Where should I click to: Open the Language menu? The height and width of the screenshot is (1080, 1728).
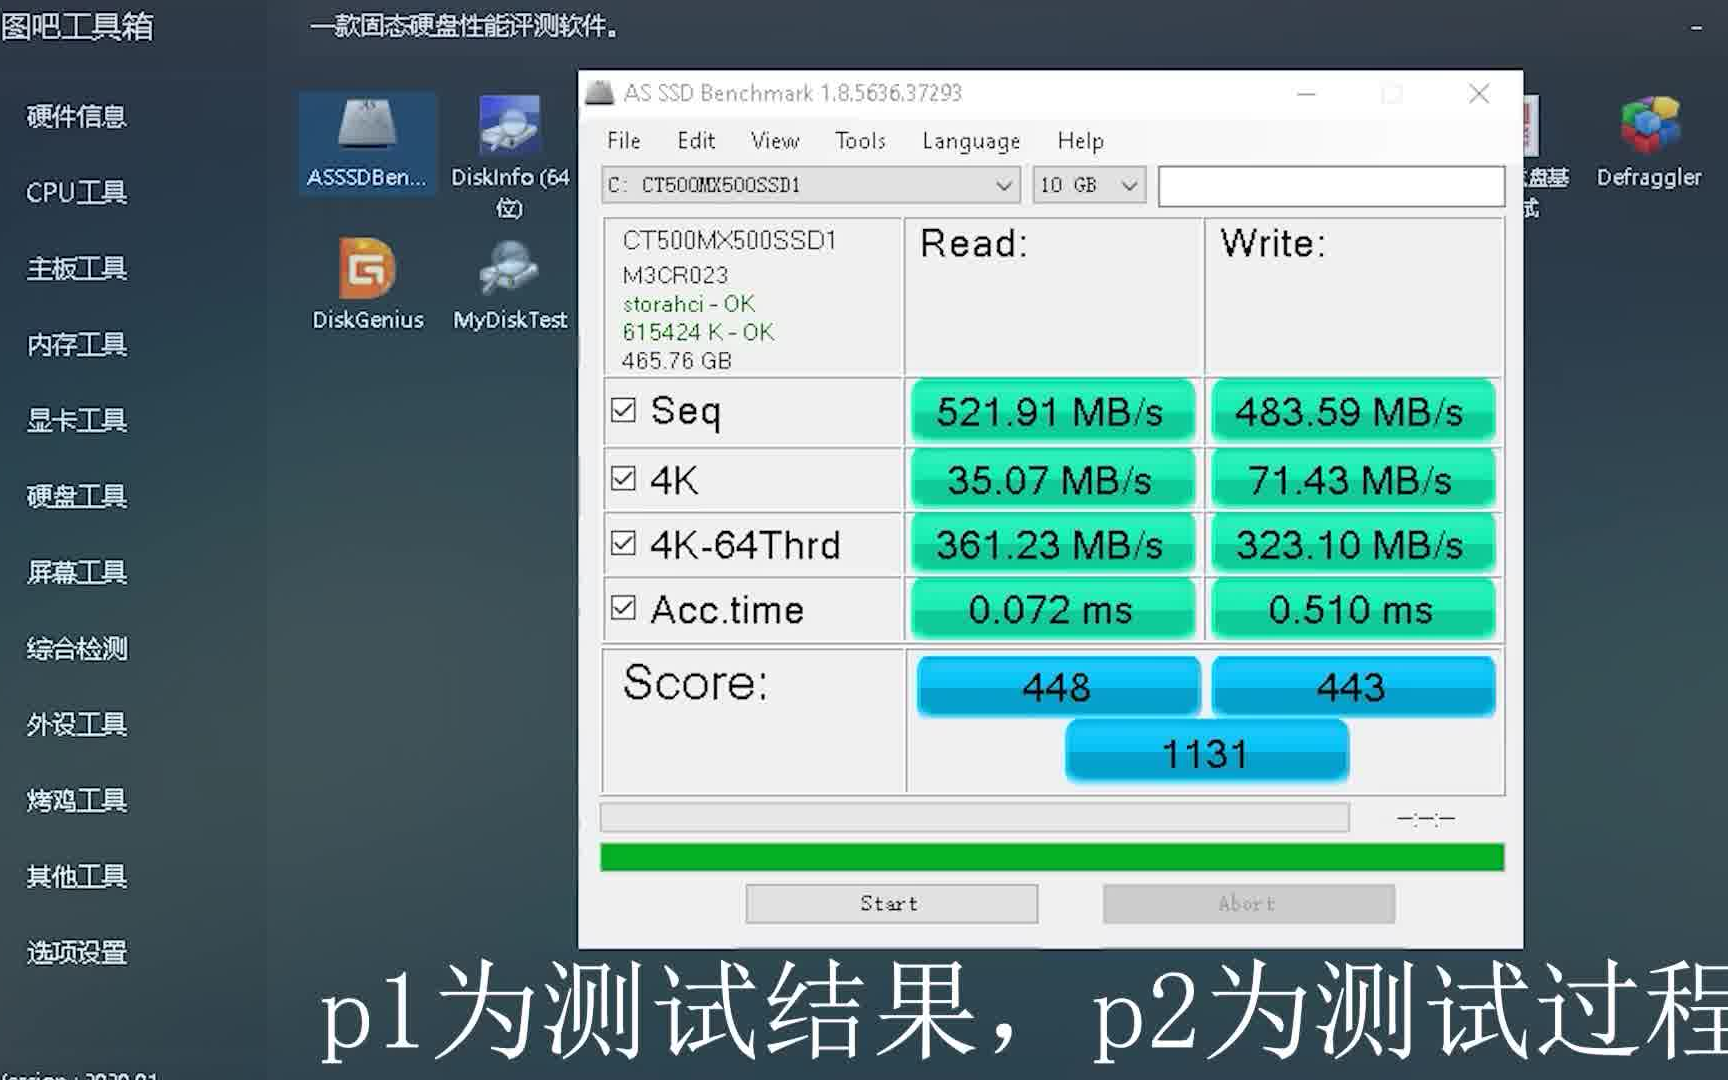(x=971, y=141)
